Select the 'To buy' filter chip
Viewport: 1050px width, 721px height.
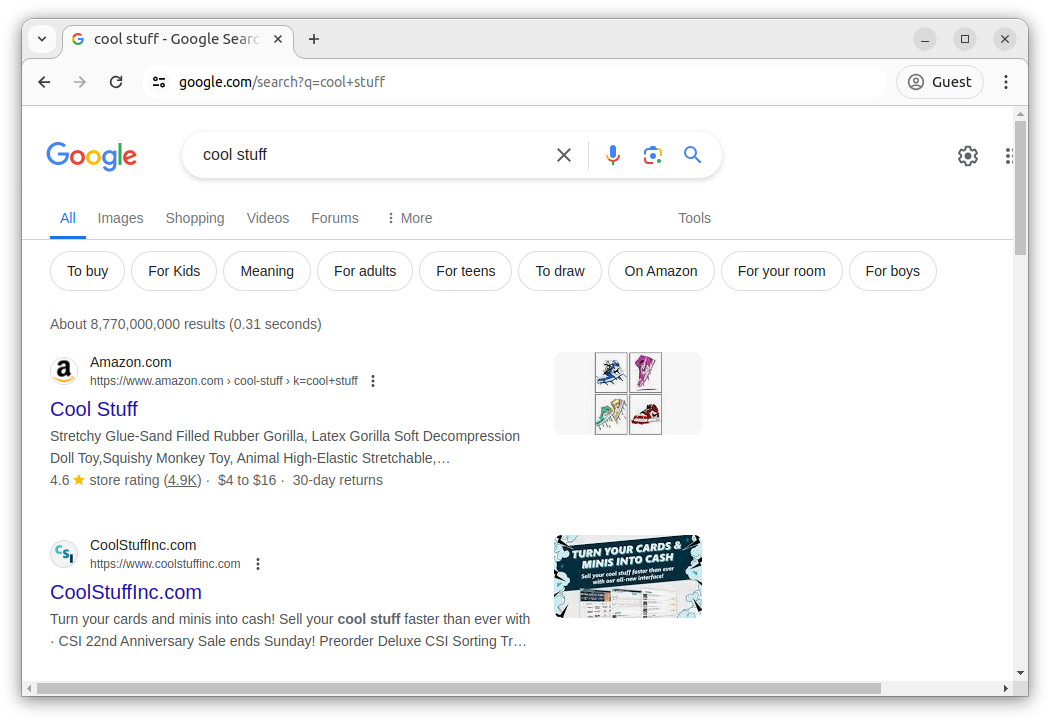click(x=87, y=271)
